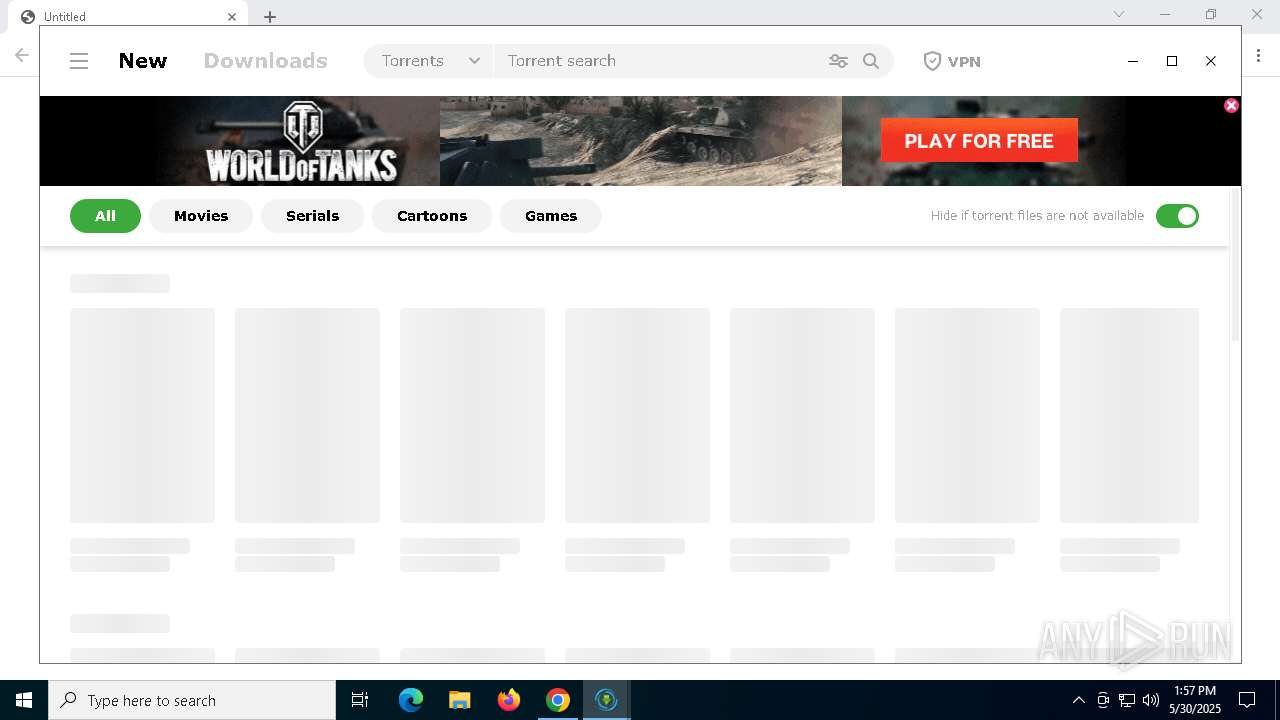Click the magnifier search icon
This screenshot has height=720, width=1280.
click(871, 61)
